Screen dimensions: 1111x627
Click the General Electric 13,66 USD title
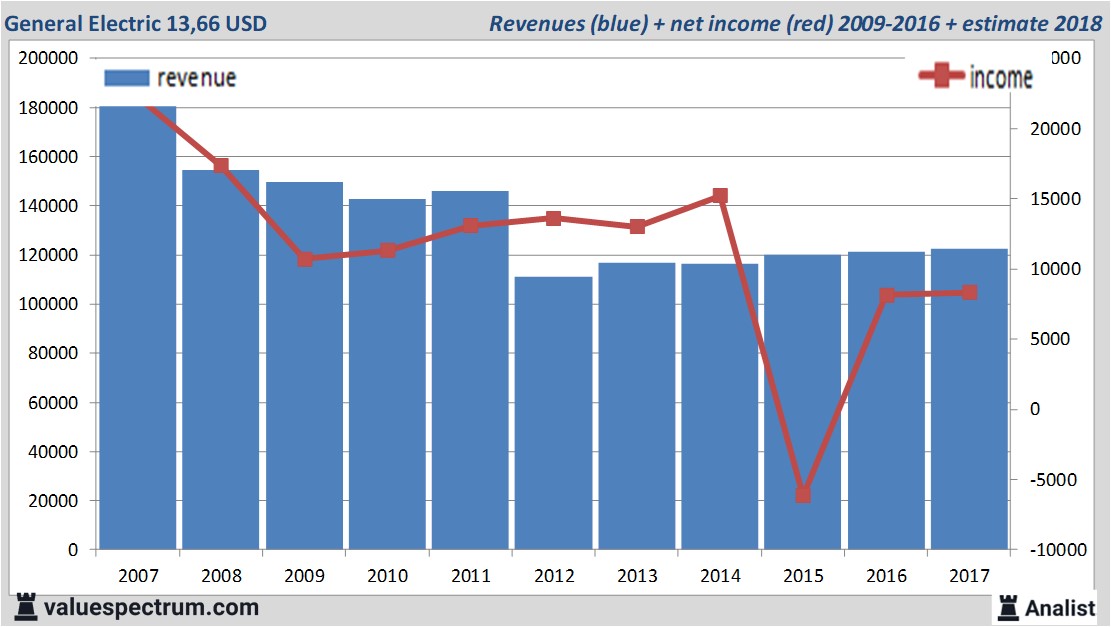pyautogui.click(x=136, y=23)
